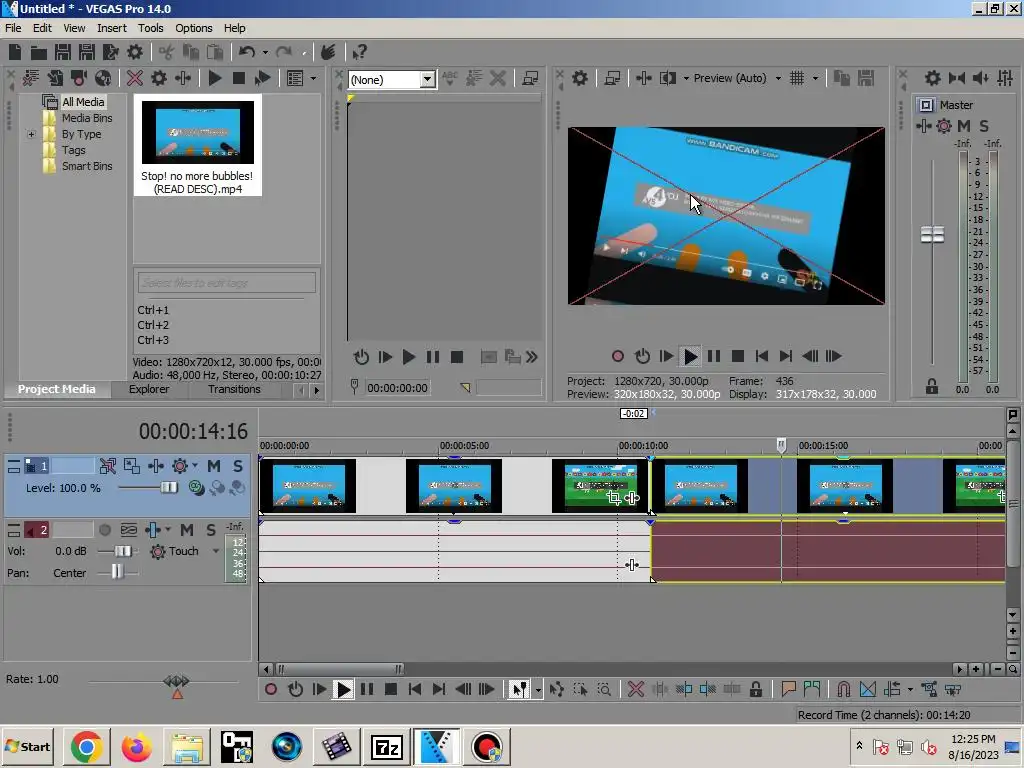Arm audio track 2 for record
1024x768 pixels.
(104, 530)
